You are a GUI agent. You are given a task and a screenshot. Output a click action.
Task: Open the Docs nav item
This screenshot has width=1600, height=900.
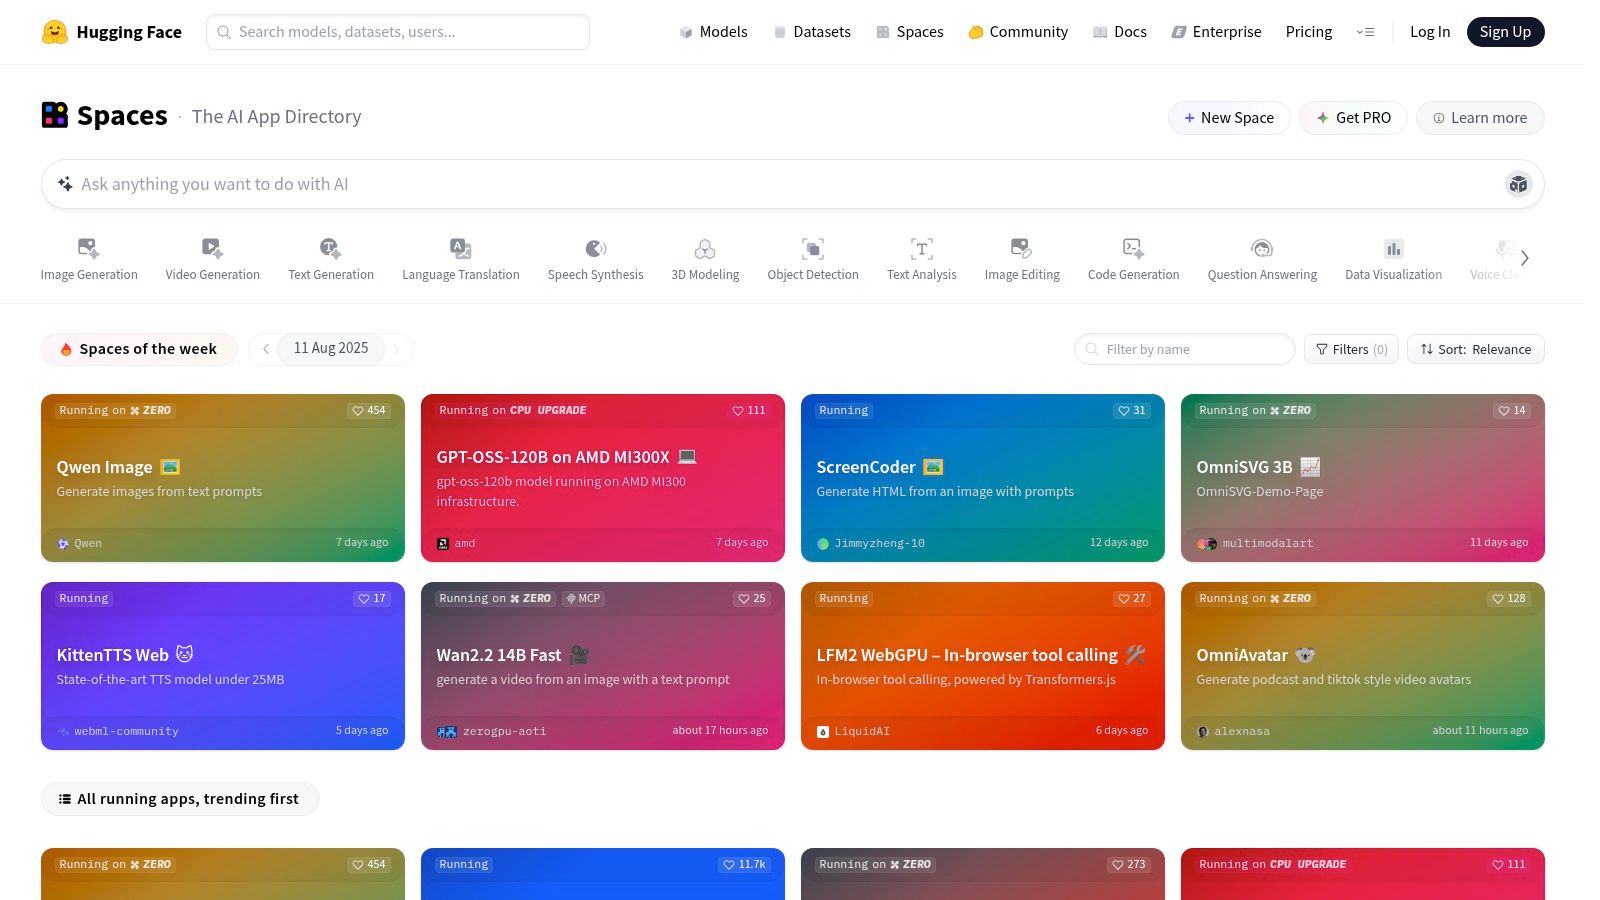tap(1120, 32)
